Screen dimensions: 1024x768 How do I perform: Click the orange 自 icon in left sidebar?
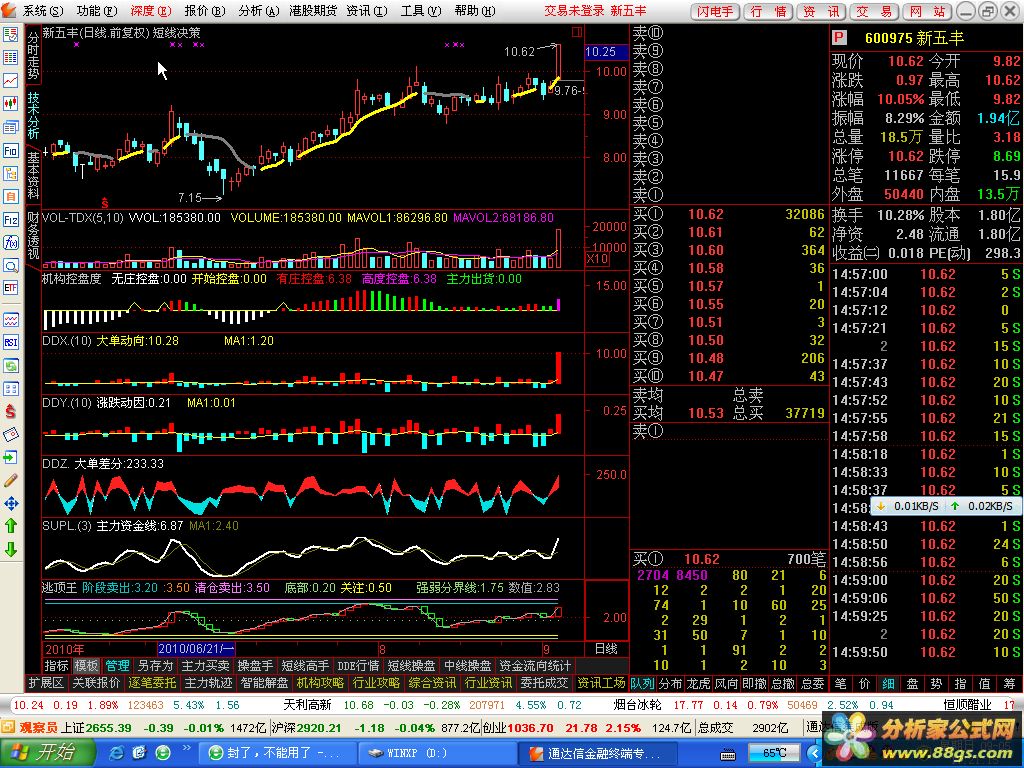pyautogui.click(x=10, y=196)
